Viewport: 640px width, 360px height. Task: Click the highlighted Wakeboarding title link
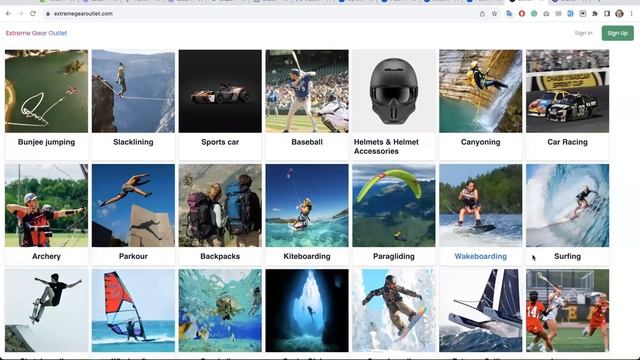pyautogui.click(x=480, y=256)
